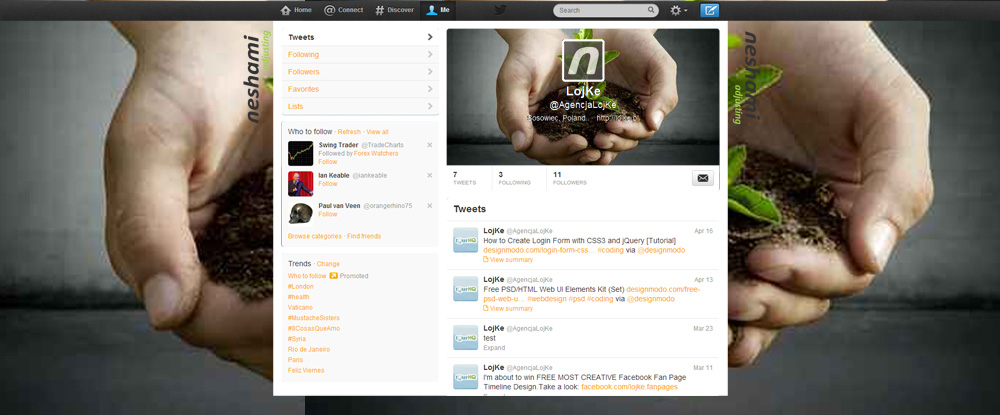This screenshot has width=1000, height=415.
Task: Open the designmodo.com/login-form-css link
Action: coord(539,250)
